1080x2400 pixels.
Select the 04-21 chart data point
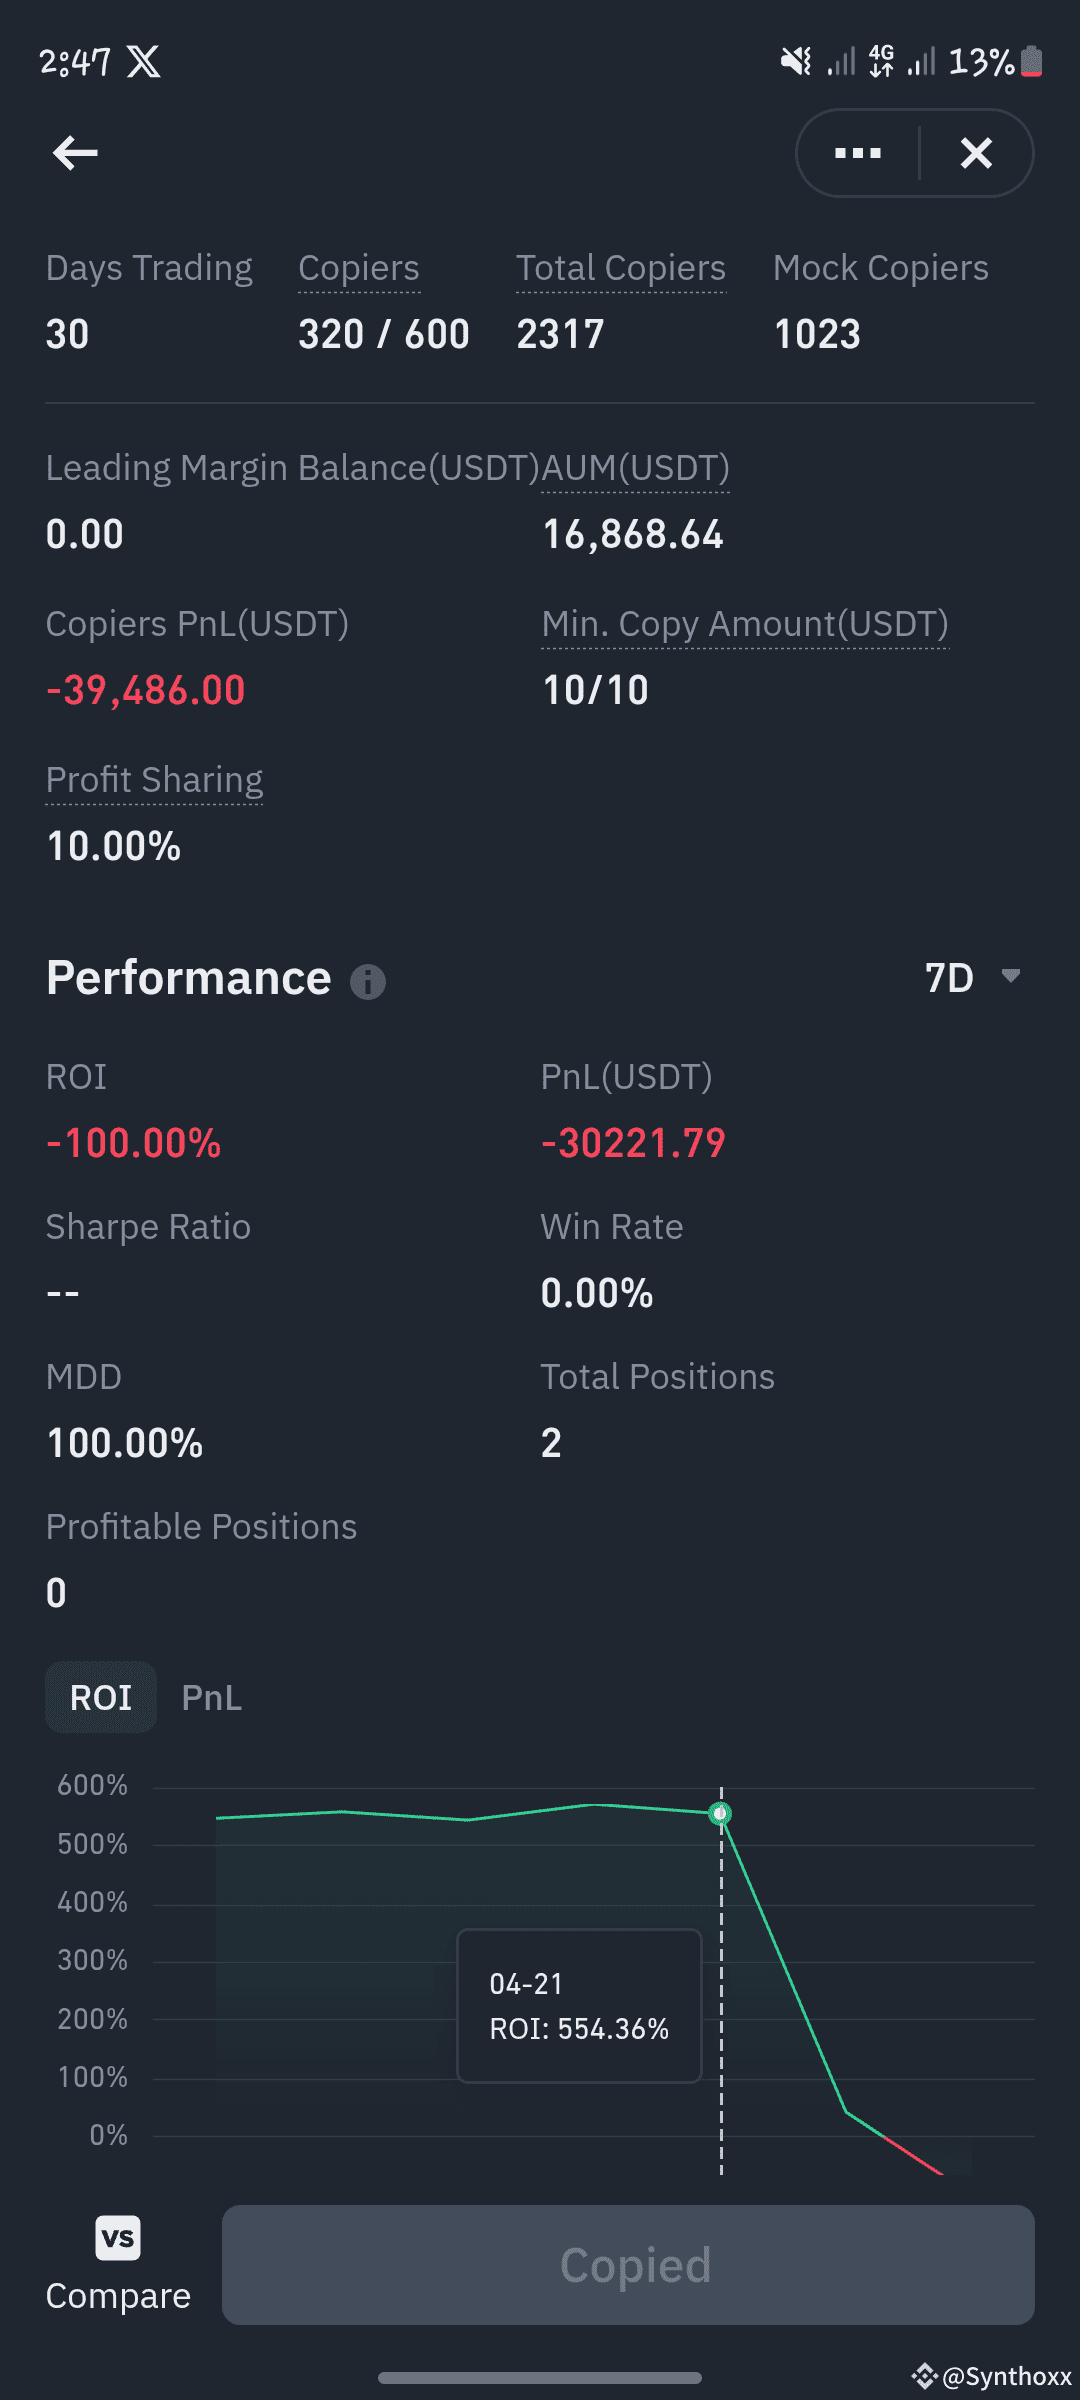(720, 1813)
